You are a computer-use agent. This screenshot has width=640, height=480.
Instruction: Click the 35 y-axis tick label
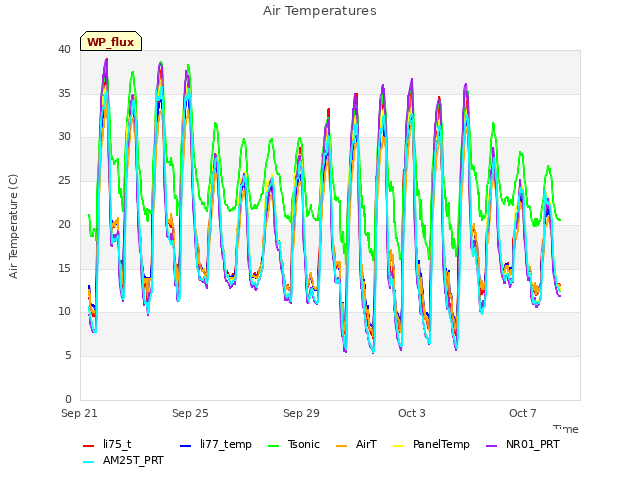pyautogui.click(x=64, y=93)
